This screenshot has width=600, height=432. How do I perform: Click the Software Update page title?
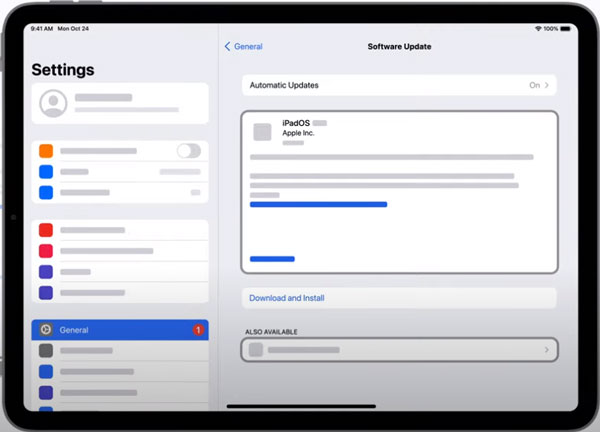pos(399,47)
